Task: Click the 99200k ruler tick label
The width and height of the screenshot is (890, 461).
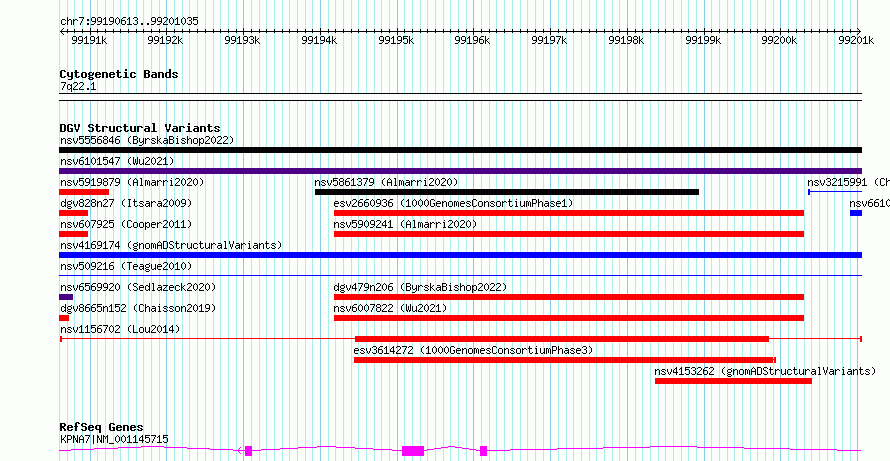Action: pos(780,40)
